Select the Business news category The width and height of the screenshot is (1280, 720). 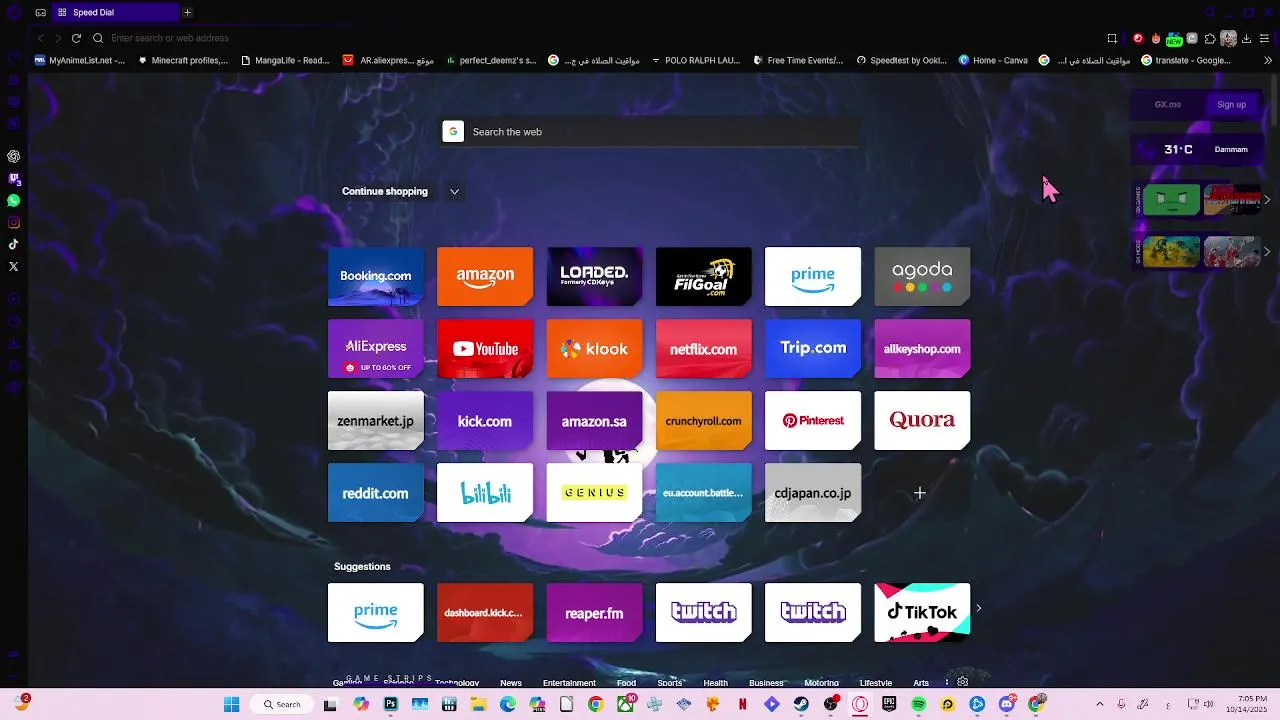click(766, 683)
